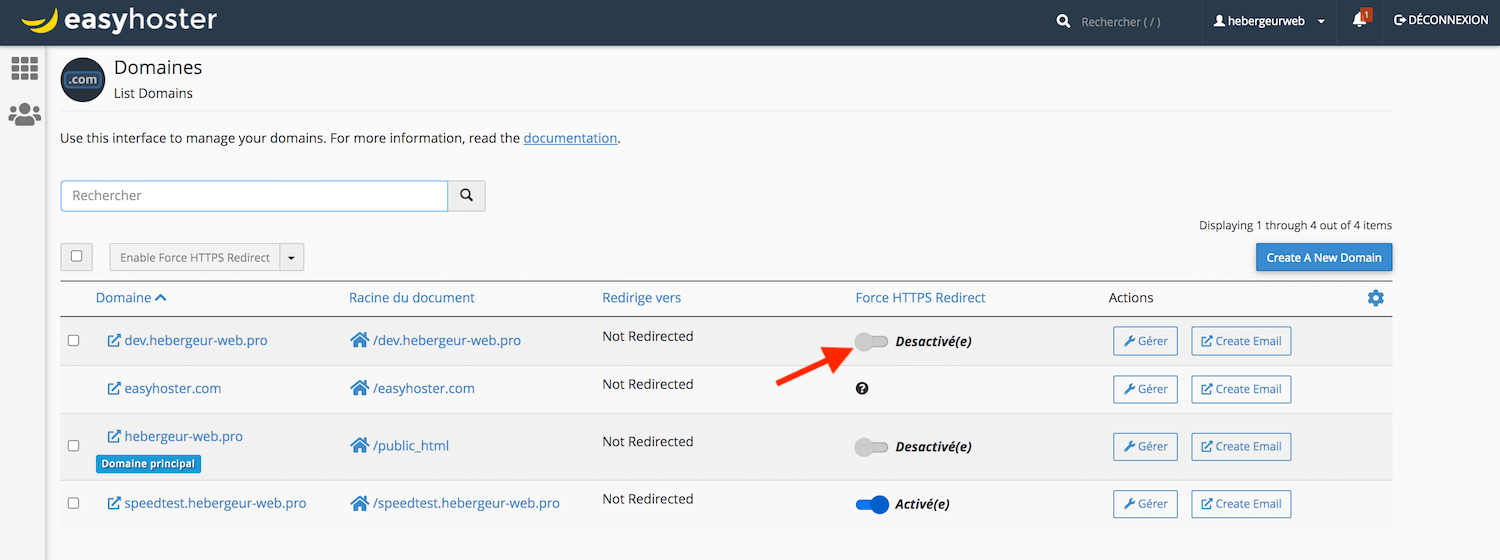Open the apps grid icon in sidebar
The width and height of the screenshot is (1500, 560).
(24, 68)
